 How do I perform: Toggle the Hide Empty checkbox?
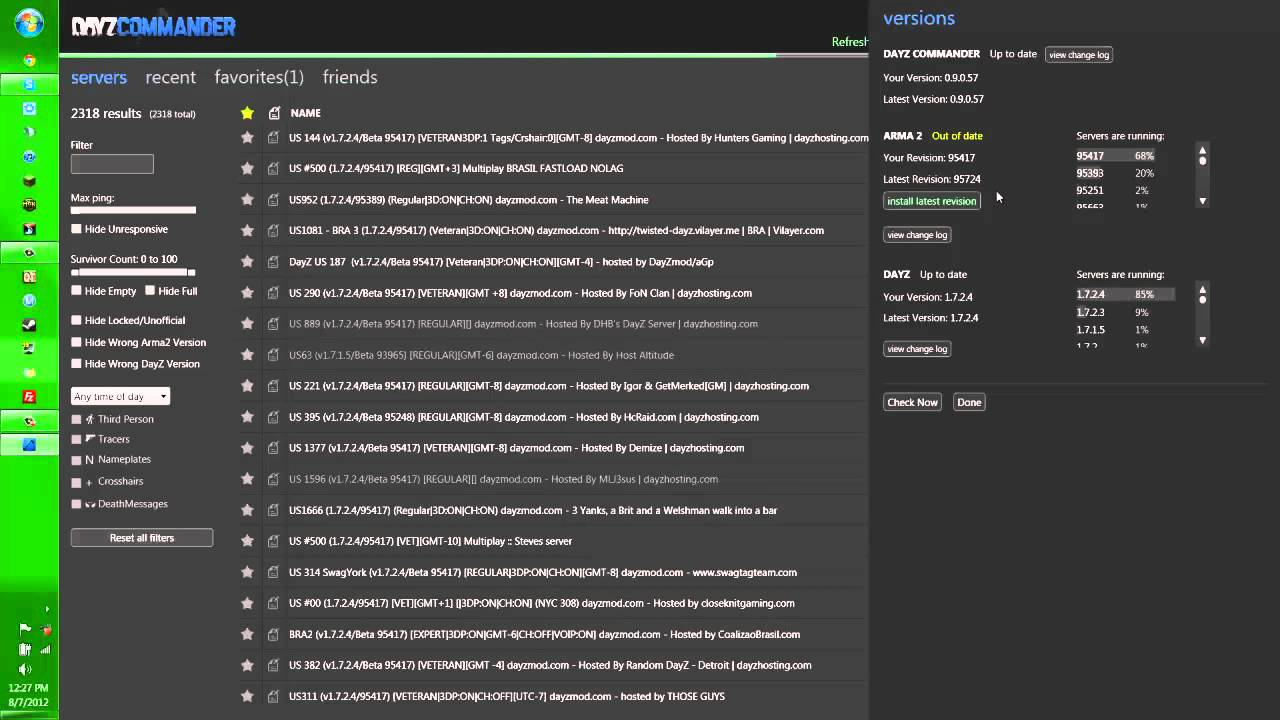pyautogui.click(x=76, y=291)
